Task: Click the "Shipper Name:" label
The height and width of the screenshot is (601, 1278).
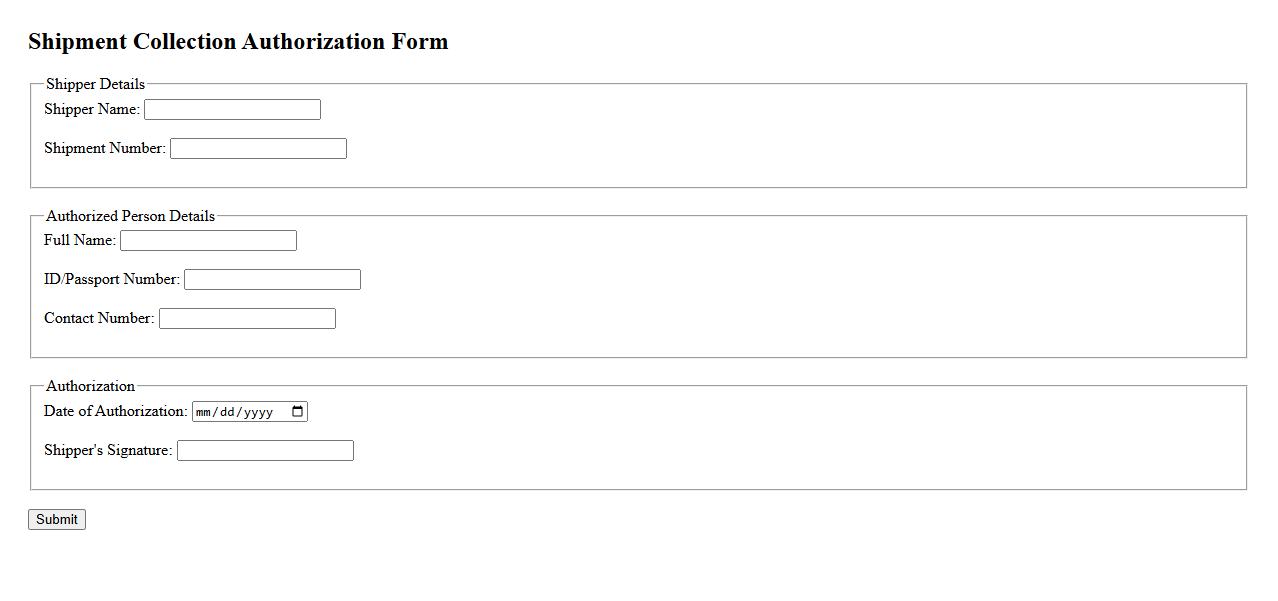Action: (92, 109)
